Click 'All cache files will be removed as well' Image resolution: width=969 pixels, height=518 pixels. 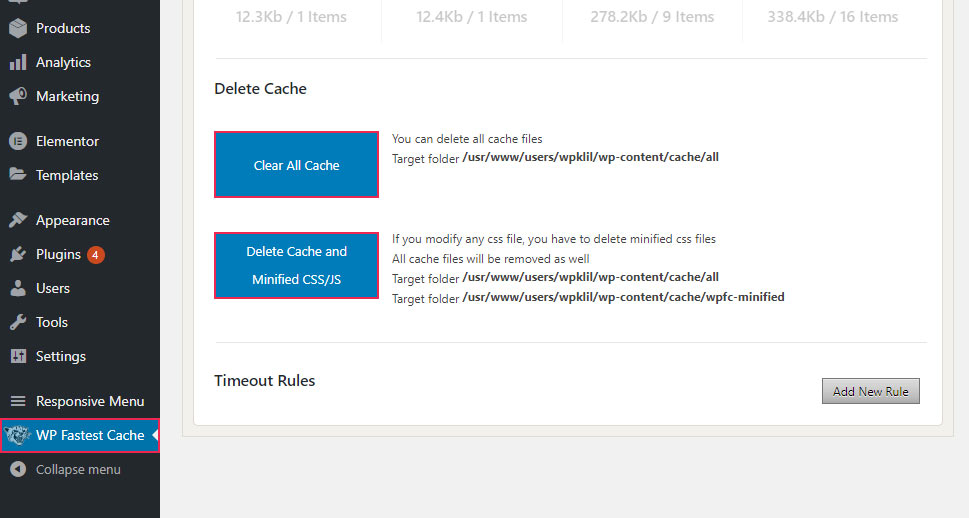point(491,259)
